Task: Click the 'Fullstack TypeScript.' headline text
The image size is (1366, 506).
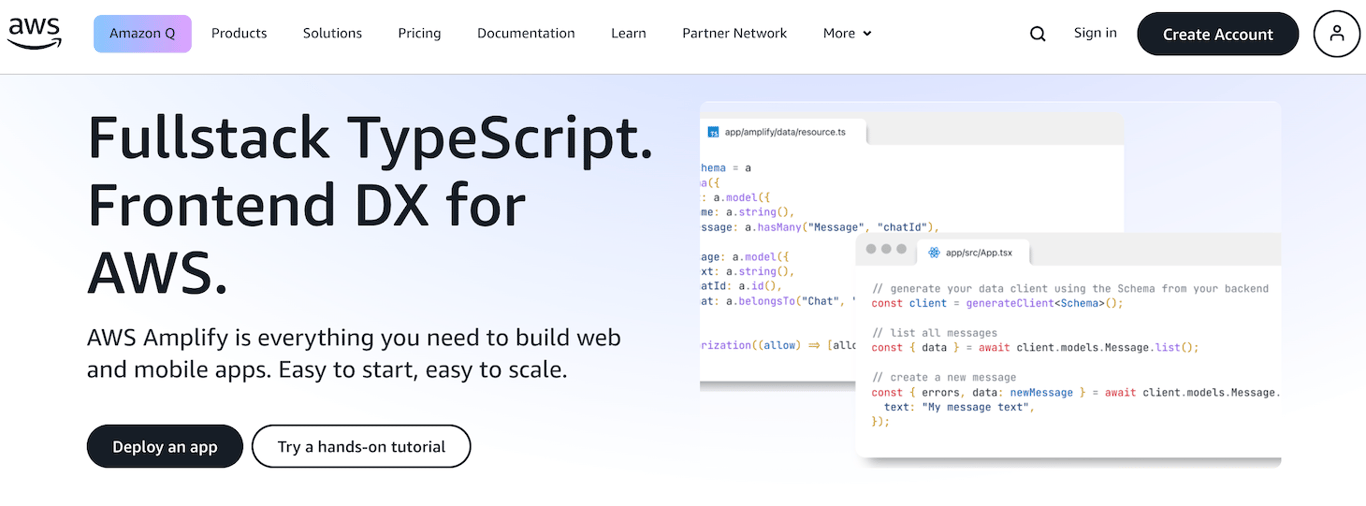Action: [370, 138]
